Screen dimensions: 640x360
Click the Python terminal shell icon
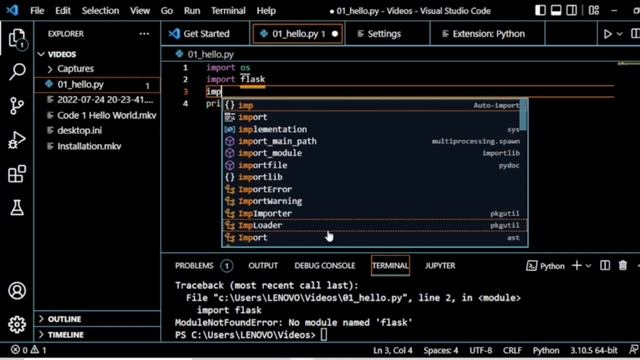[531, 266]
